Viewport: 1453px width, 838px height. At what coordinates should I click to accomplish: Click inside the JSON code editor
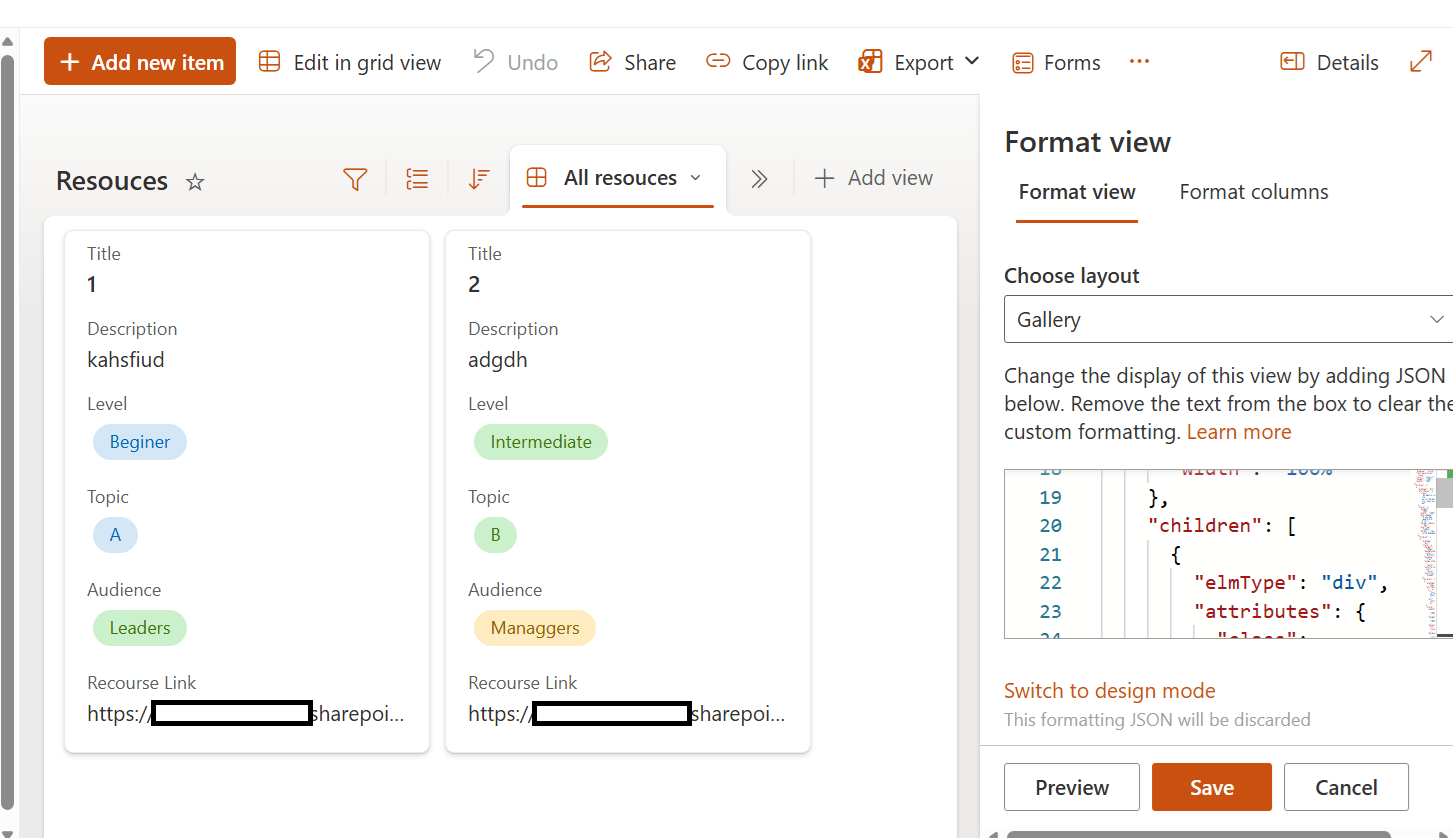pyautogui.click(x=1220, y=553)
